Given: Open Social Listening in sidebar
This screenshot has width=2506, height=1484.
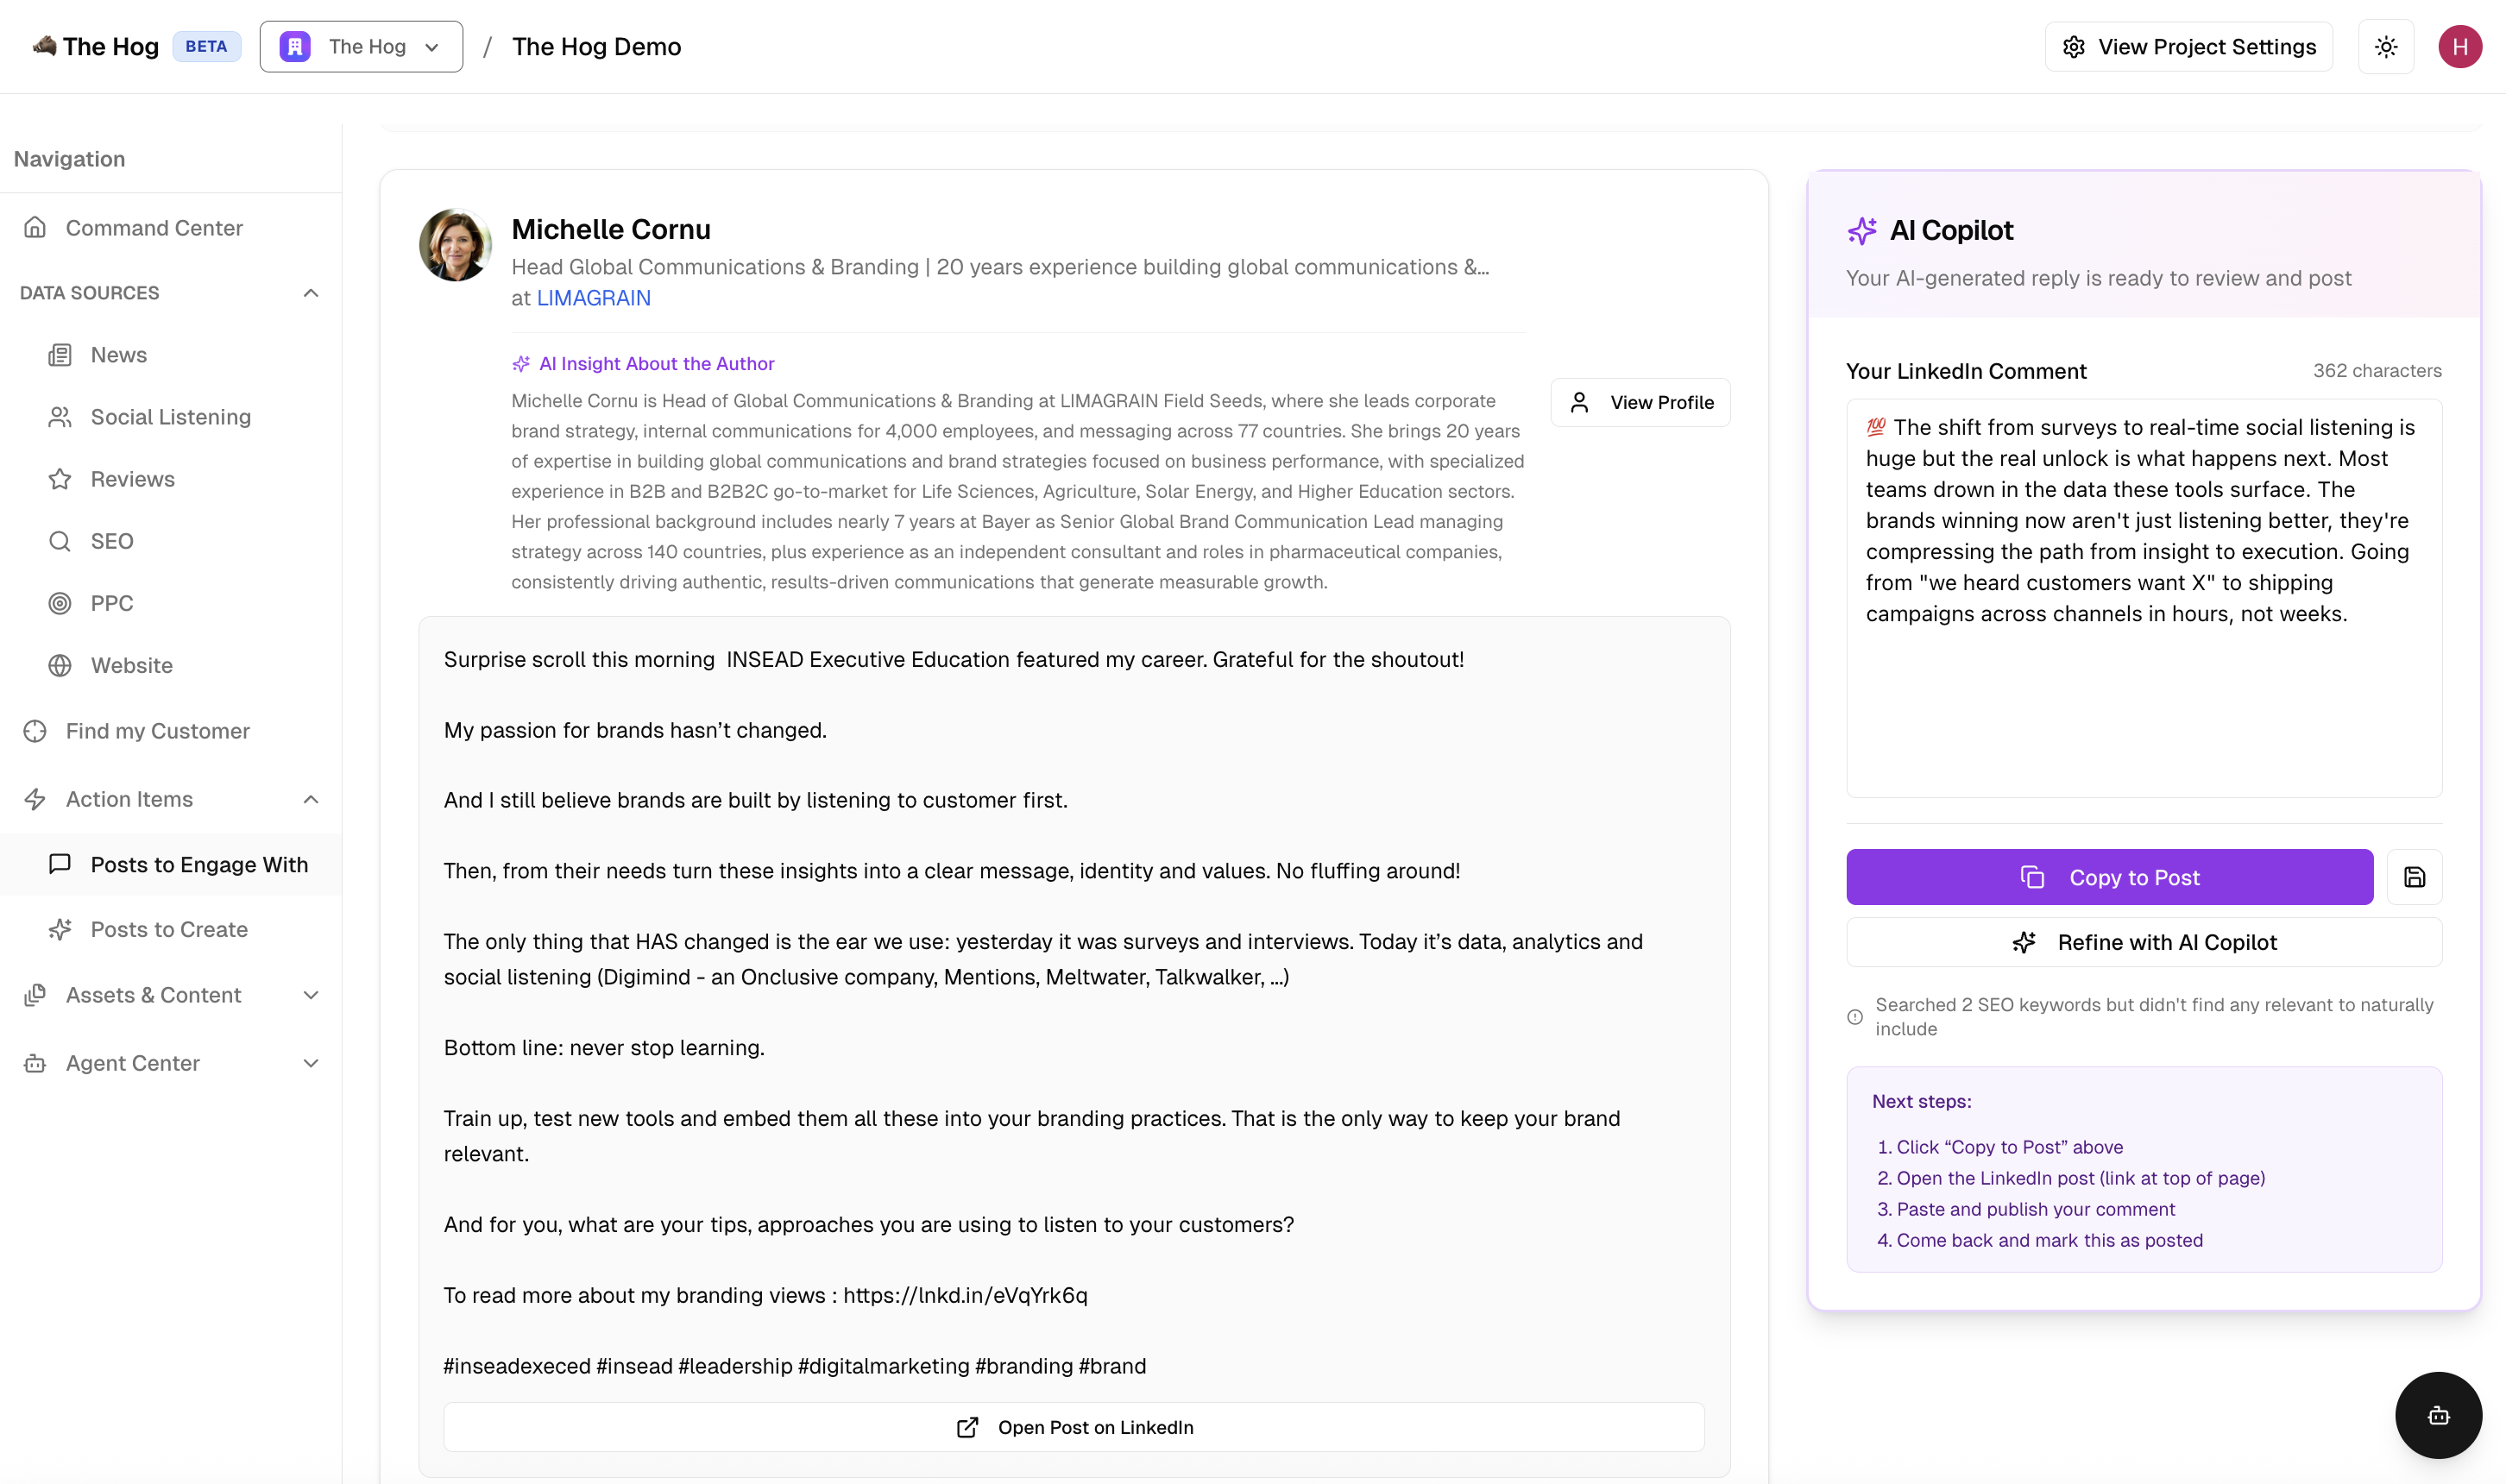Looking at the screenshot, I should tap(170, 417).
